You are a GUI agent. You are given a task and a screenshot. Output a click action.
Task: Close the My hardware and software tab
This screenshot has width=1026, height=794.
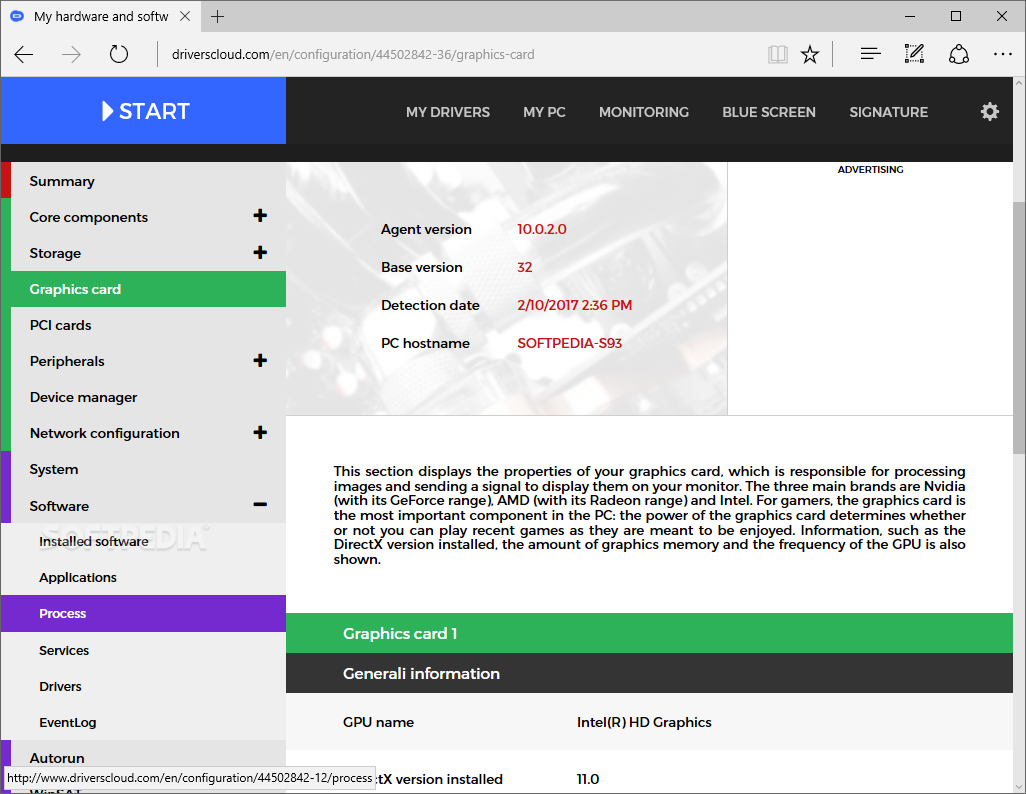pyautogui.click(x=185, y=16)
